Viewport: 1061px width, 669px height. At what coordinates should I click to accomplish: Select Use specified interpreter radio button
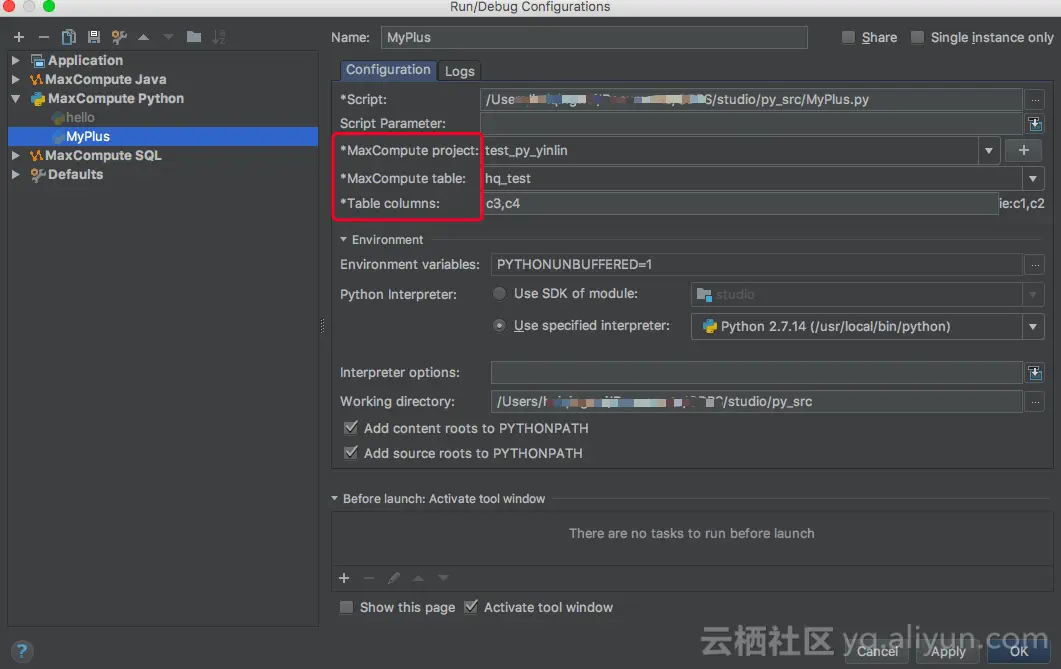(499, 325)
